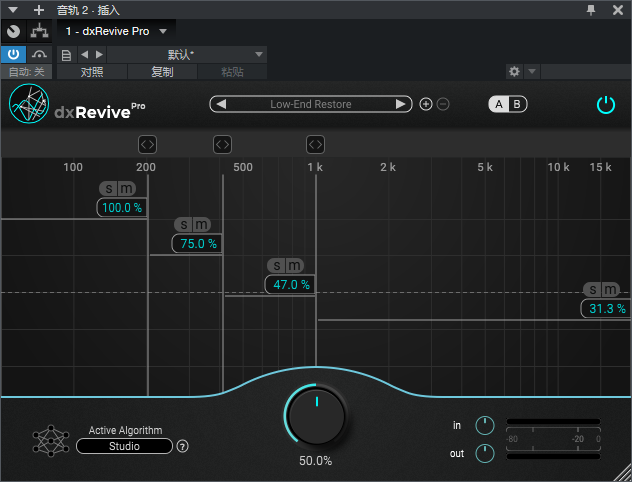The width and height of the screenshot is (632, 482).
Task: Select next dxRevive preset arrow
Action: [400, 104]
